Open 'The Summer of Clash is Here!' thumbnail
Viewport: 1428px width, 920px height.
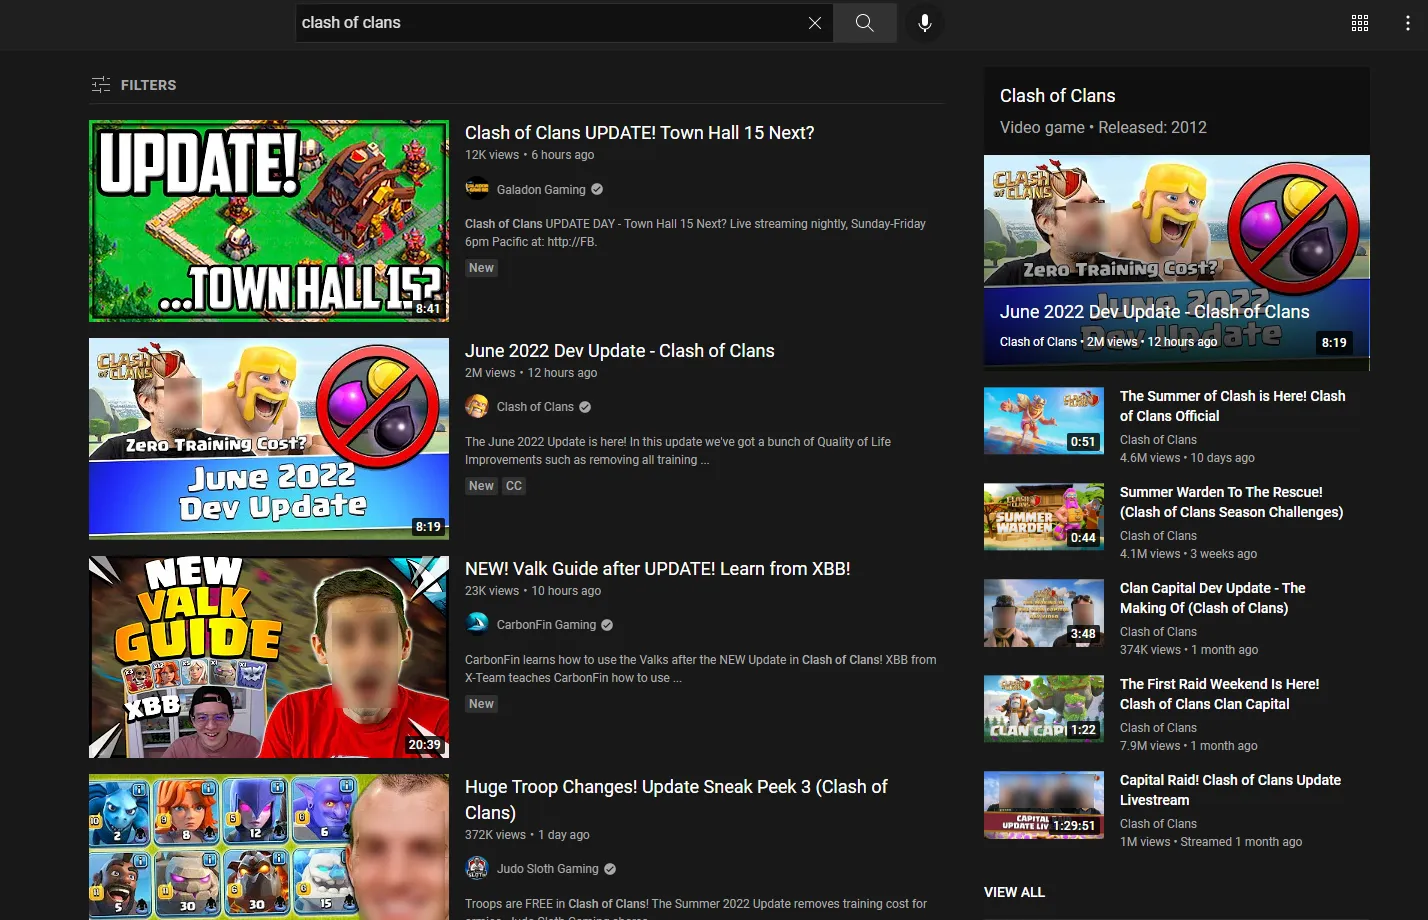point(1044,421)
